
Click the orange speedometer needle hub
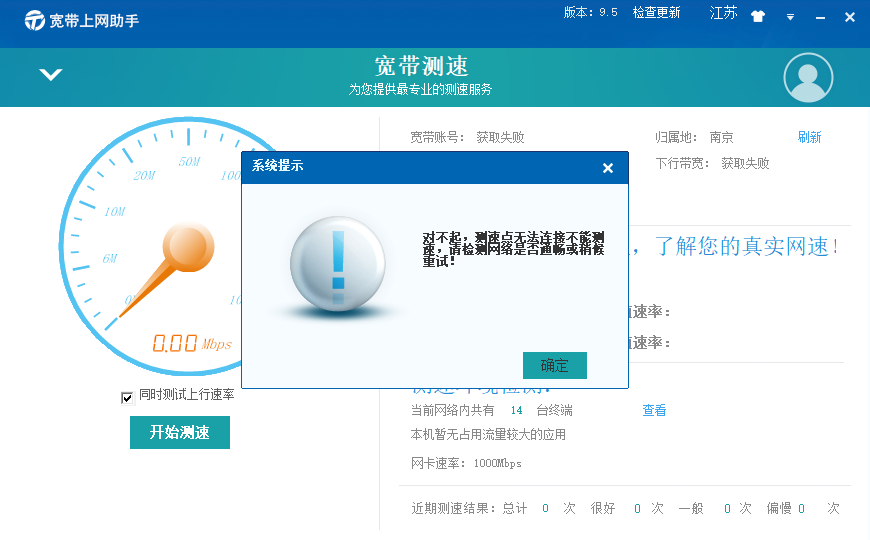pyautogui.click(x=187, y=245)
